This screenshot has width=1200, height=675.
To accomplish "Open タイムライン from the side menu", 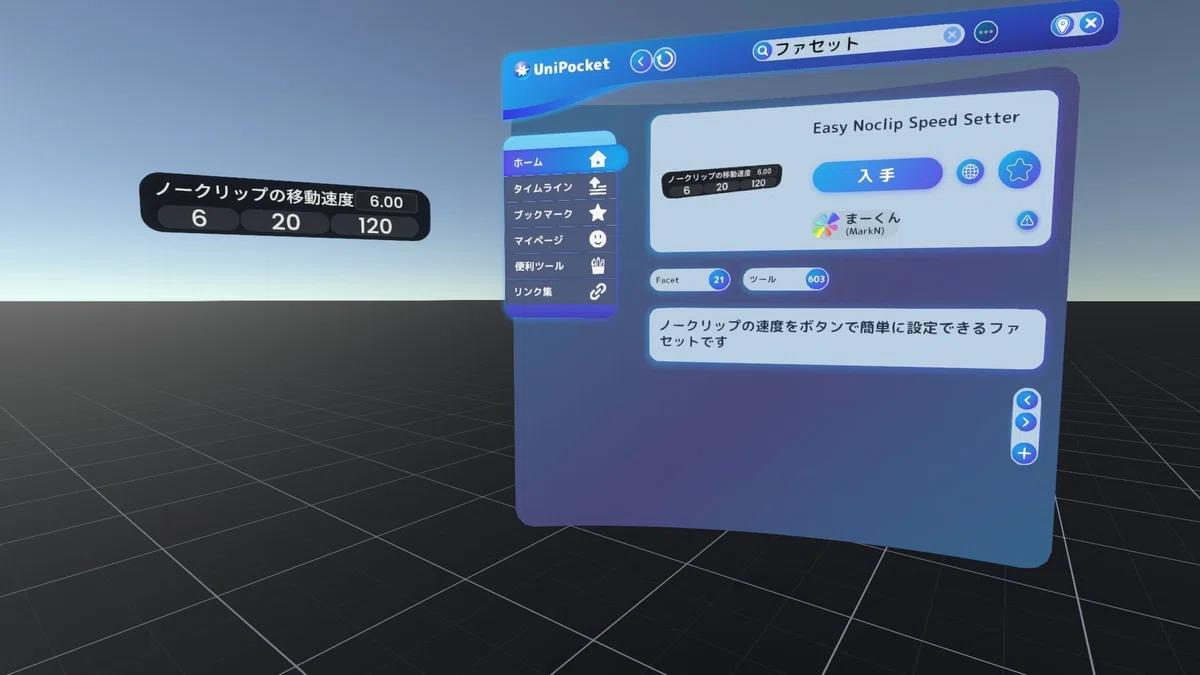I will (560, 187).
